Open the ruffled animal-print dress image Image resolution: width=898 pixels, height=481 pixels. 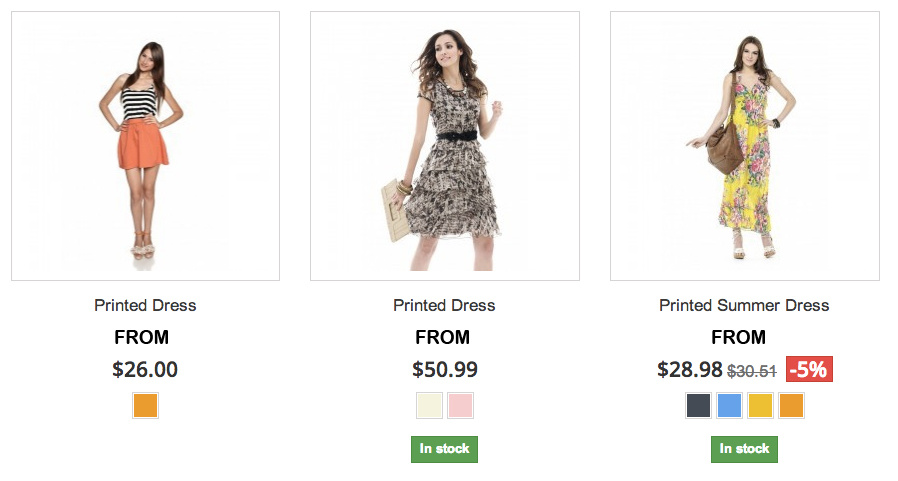[x=445, y=146]
